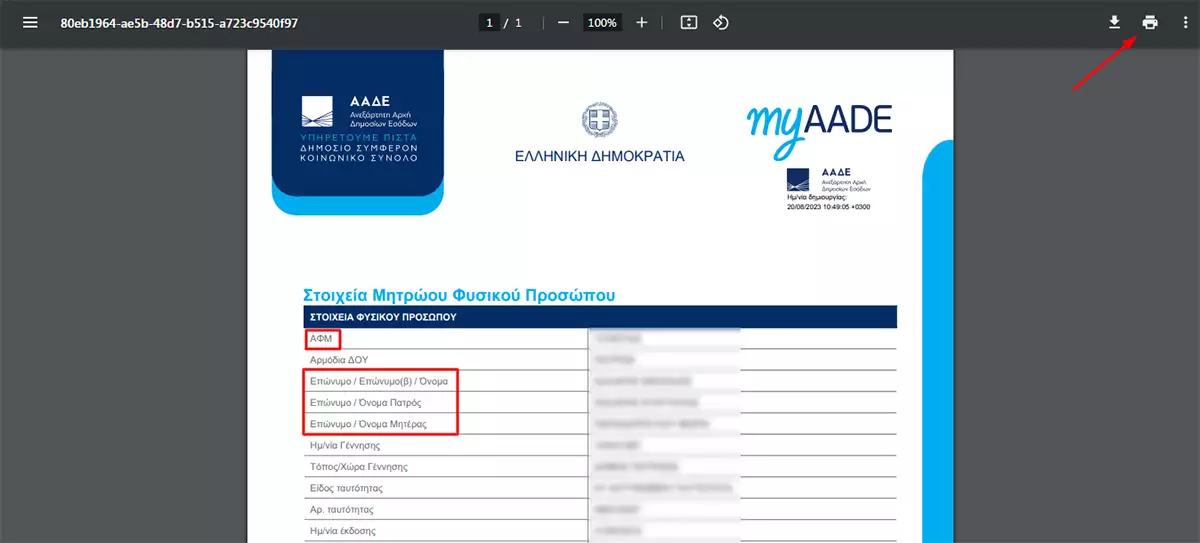The width and height of the screenshot is (1200, 543).
Task: Rotate the document counterclockwise
Action: (x=720, y=23)
